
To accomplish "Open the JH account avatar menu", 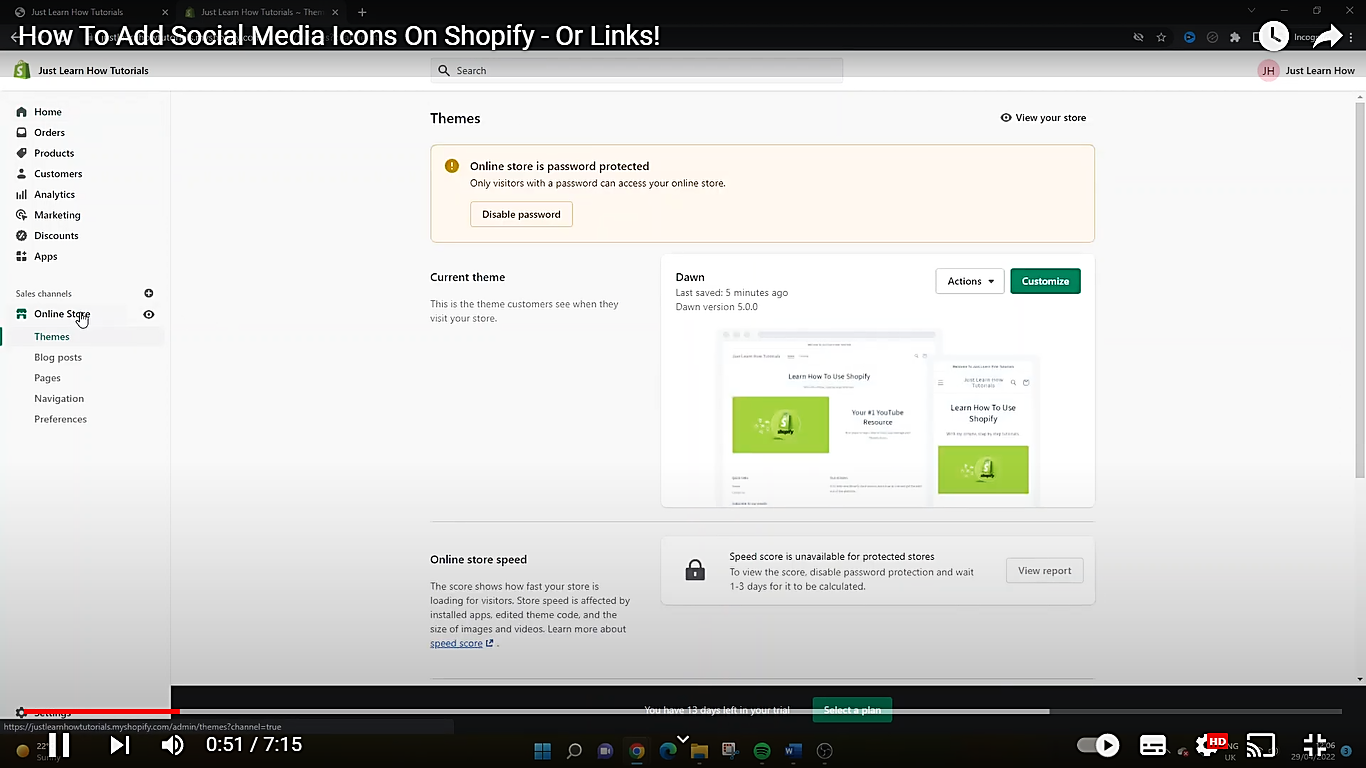I will (1268, 70).
